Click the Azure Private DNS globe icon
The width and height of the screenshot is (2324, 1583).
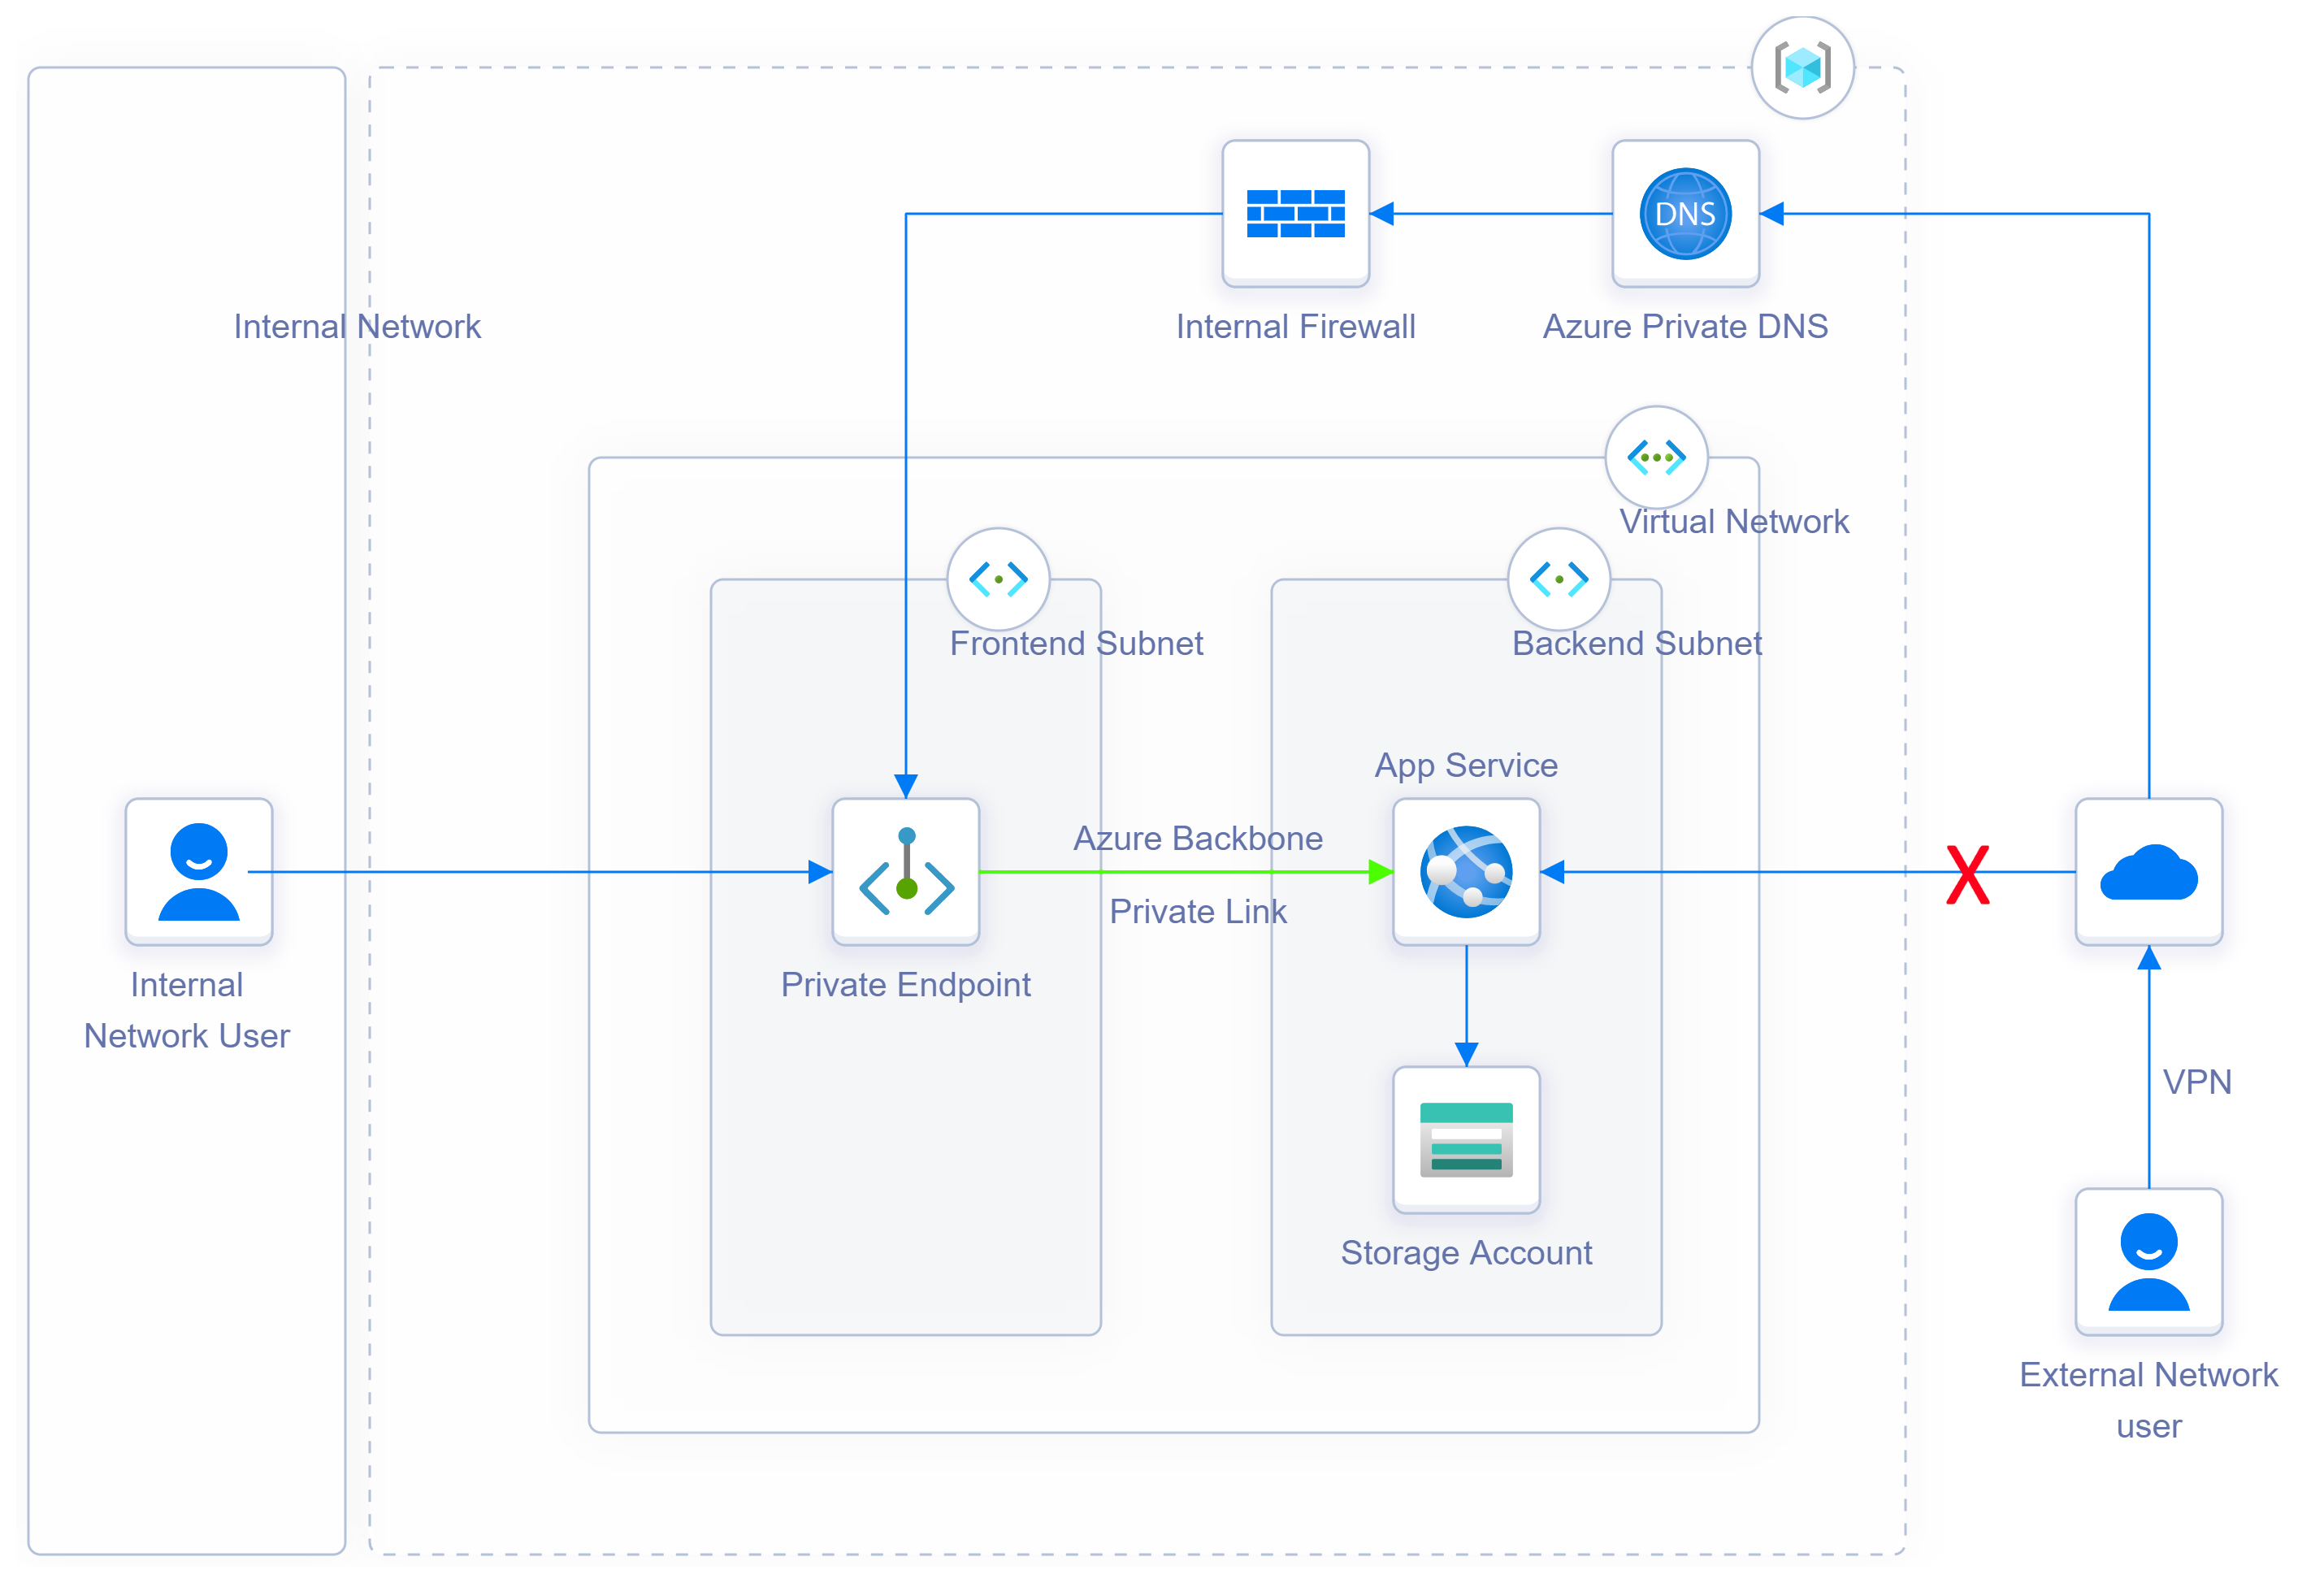coord(1685,214)
